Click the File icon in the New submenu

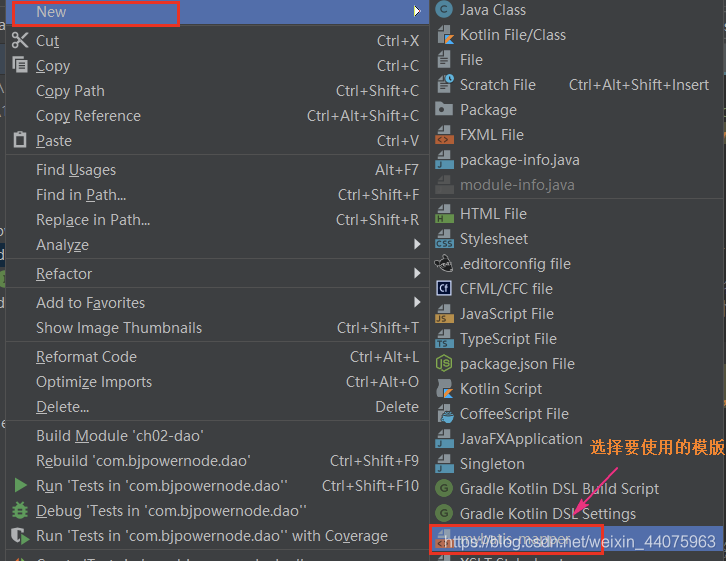[444, 60]
